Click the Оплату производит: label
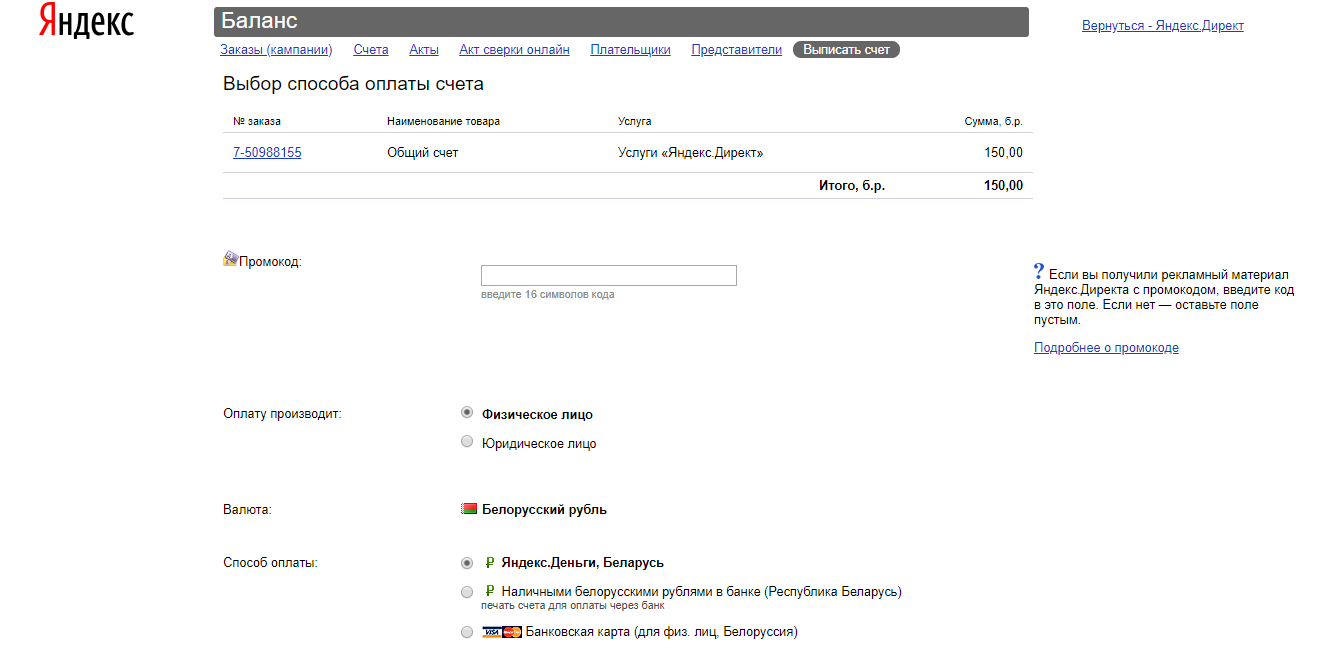Image resolution: width=1322 pixels, height=648 pixels. click(x=282, y=414)
